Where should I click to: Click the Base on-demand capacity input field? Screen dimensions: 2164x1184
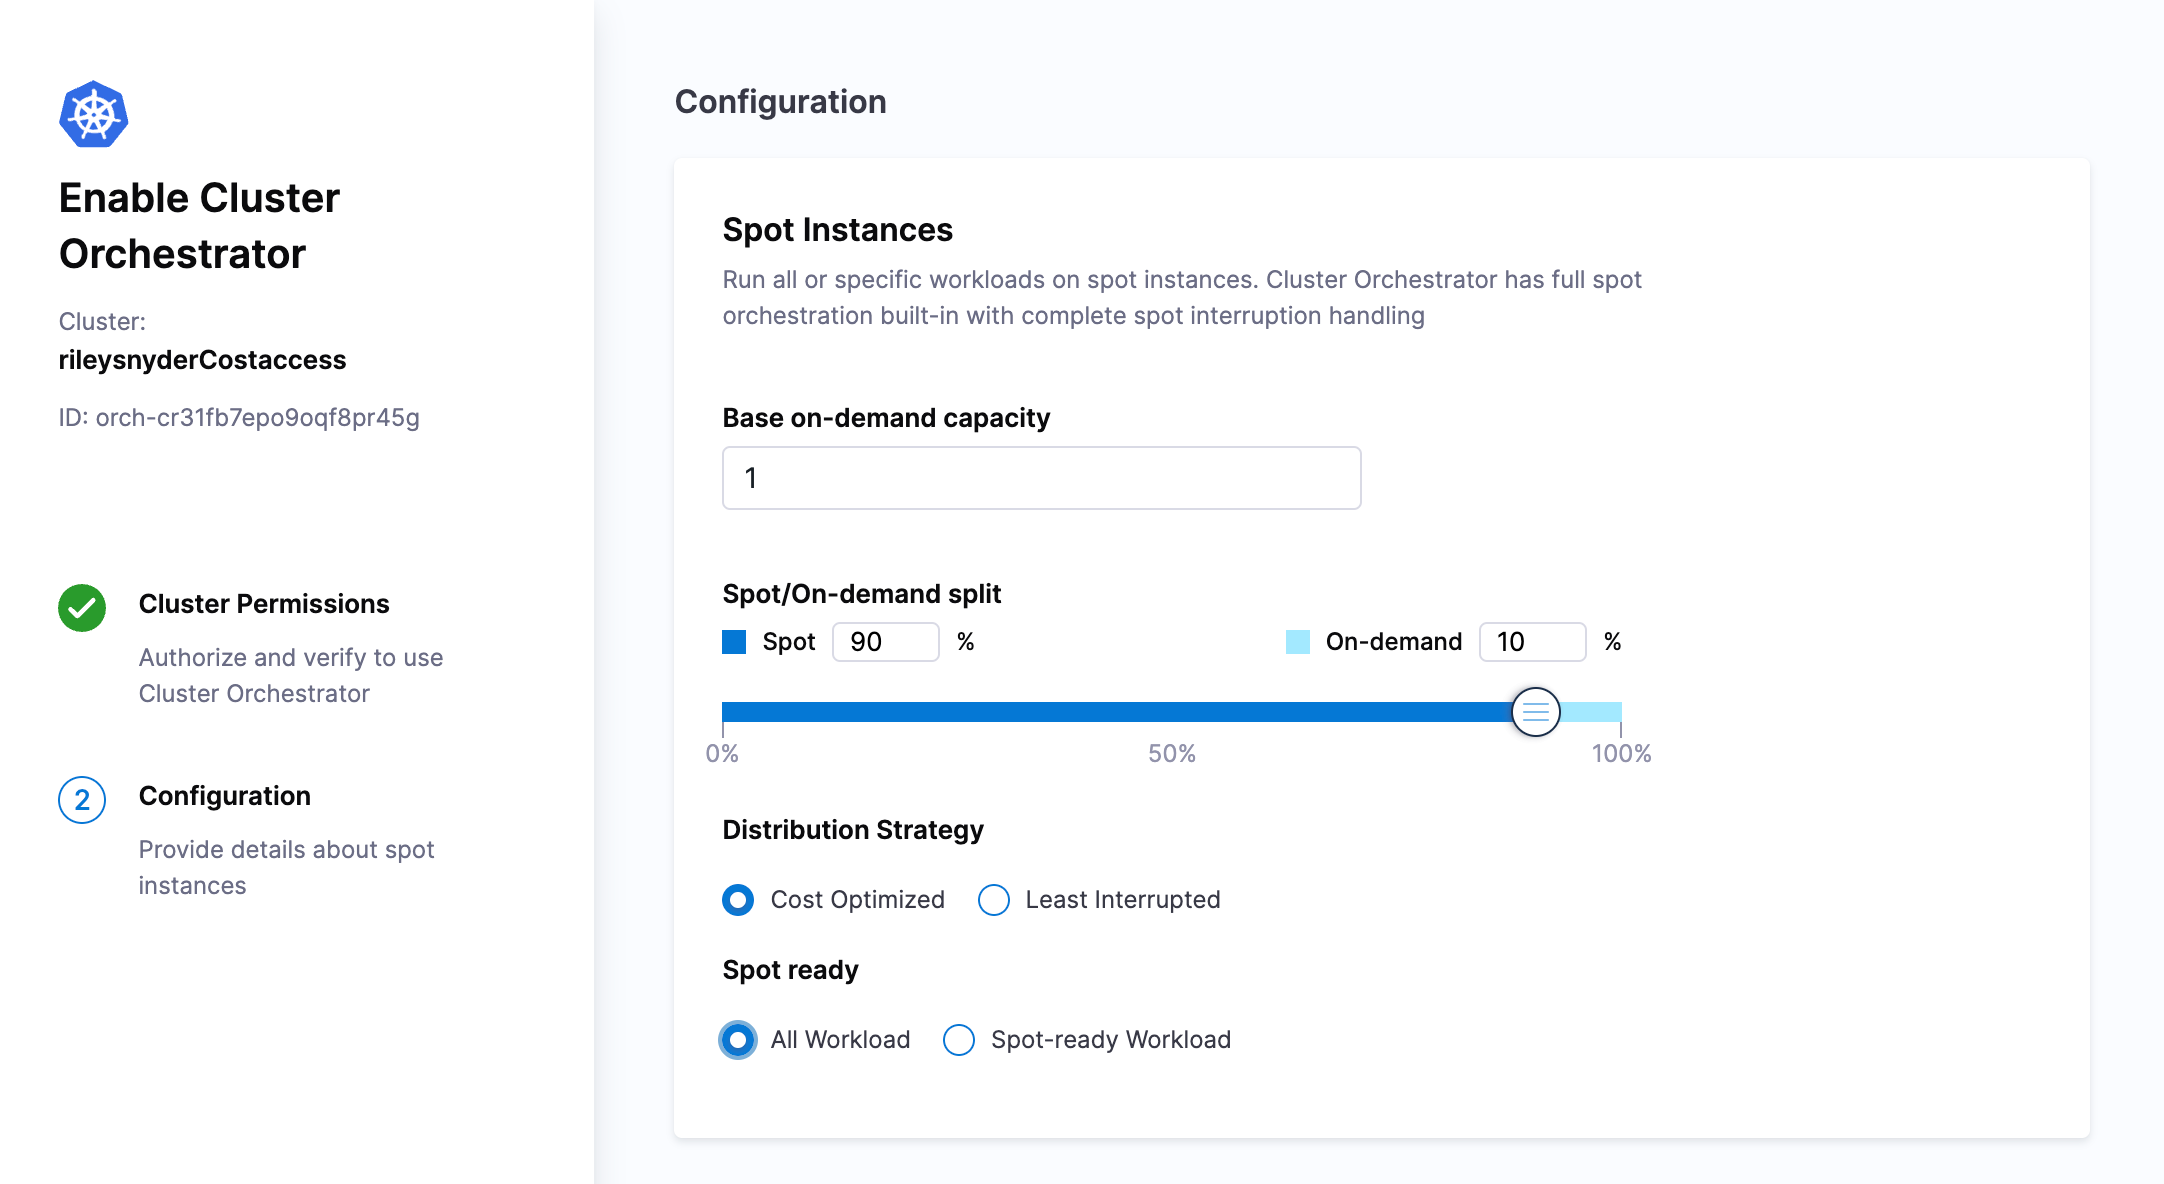1041,478
